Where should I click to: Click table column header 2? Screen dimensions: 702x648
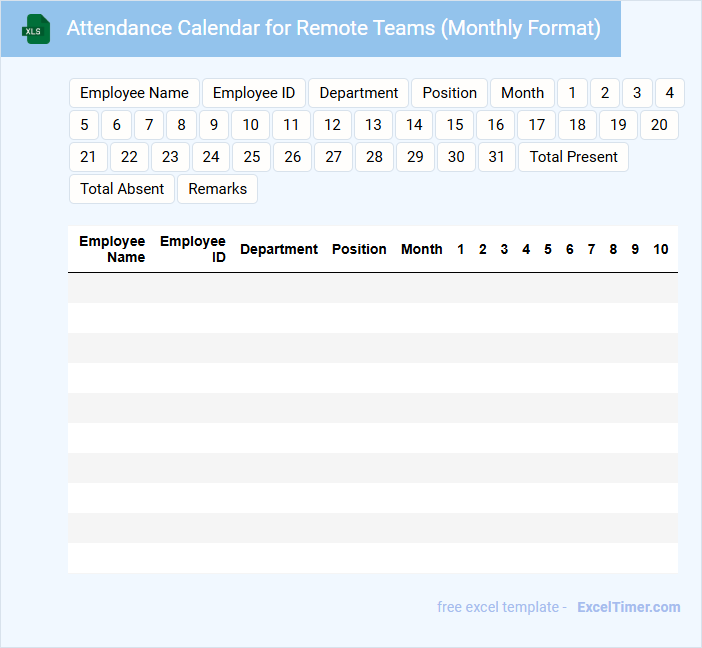click(483, 249)
